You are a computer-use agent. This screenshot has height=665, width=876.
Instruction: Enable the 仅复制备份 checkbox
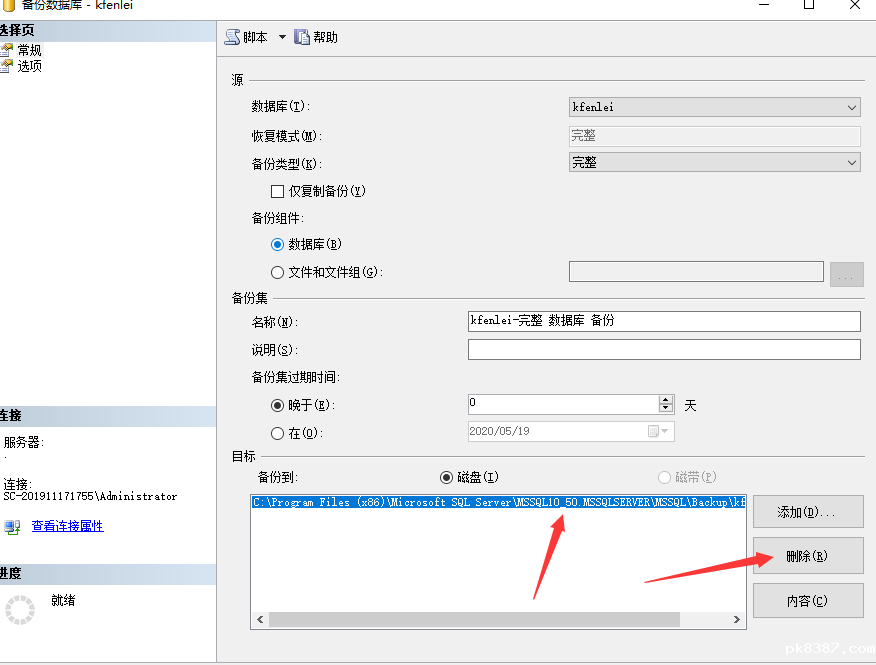click(278, 191)
